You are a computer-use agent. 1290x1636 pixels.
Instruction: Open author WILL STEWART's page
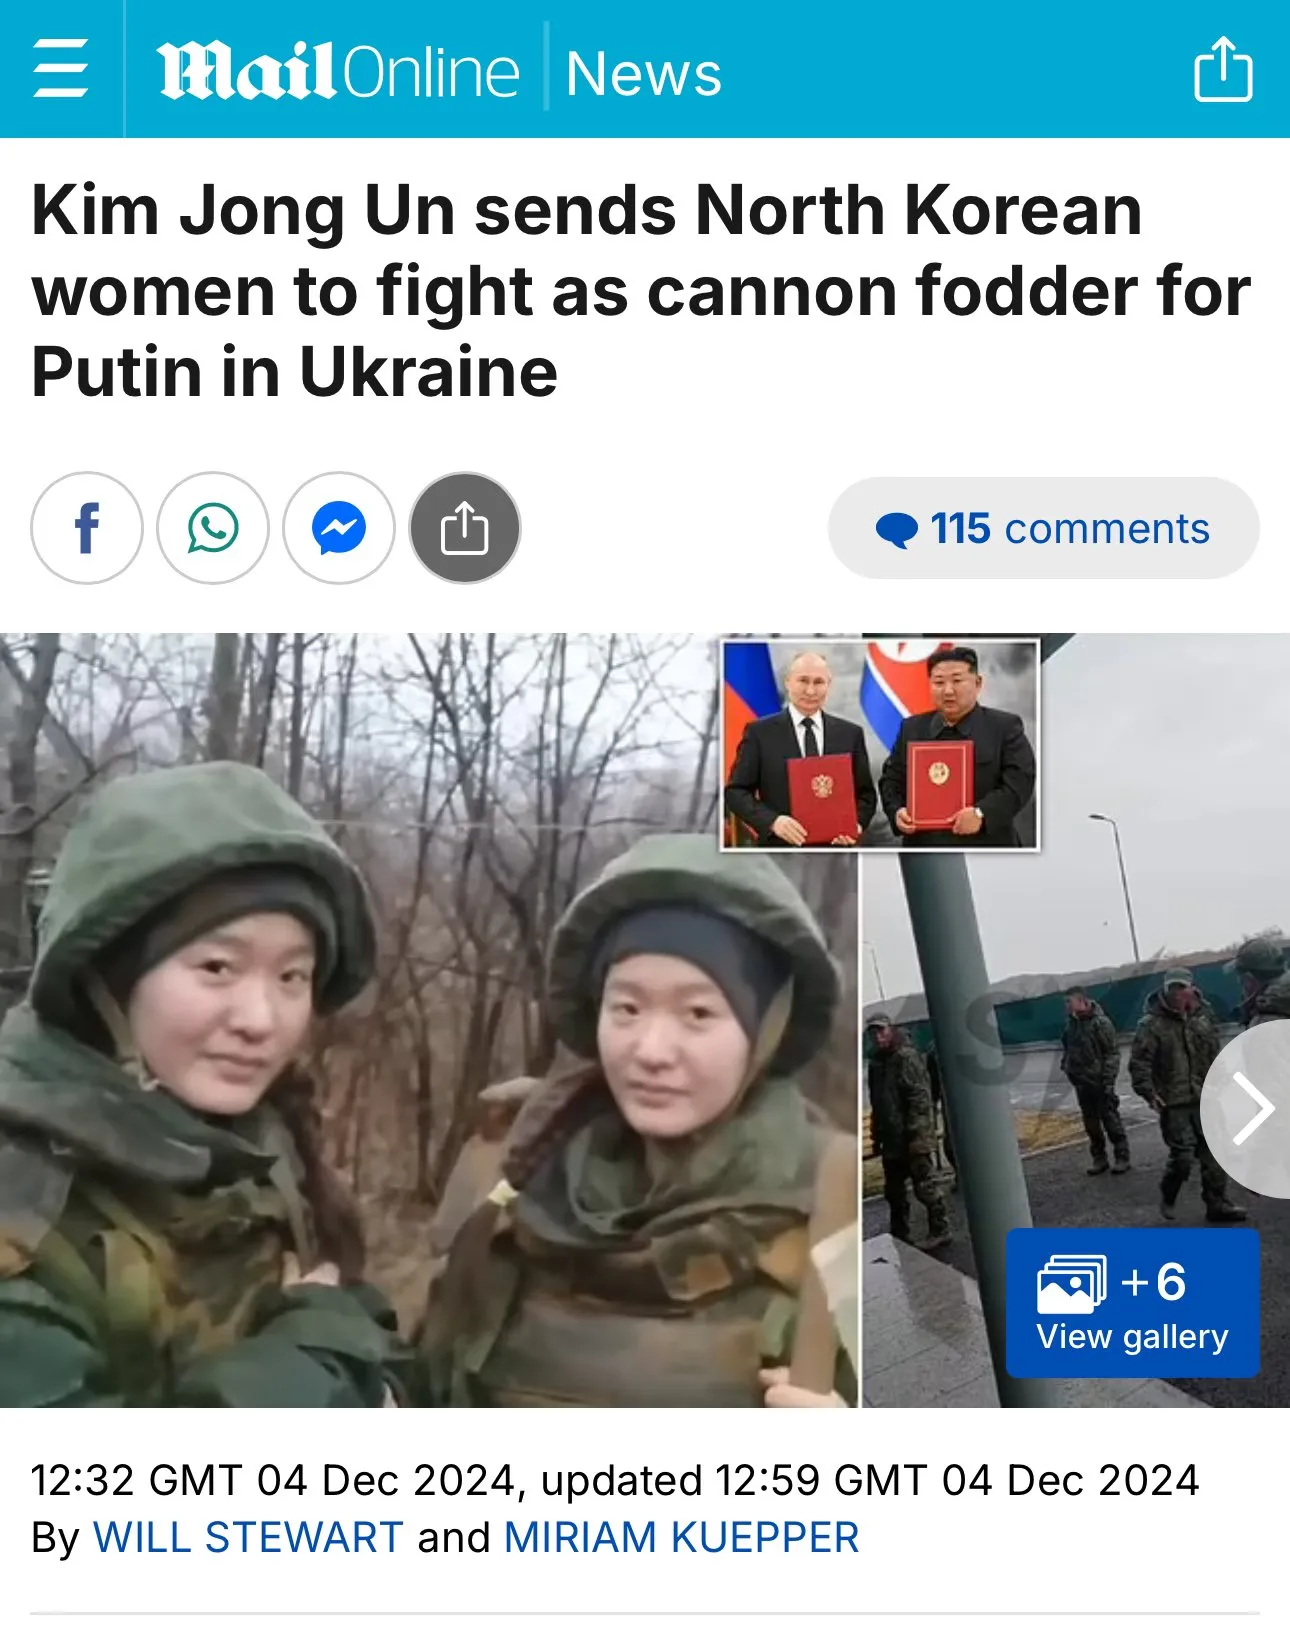pos(248,1538)
